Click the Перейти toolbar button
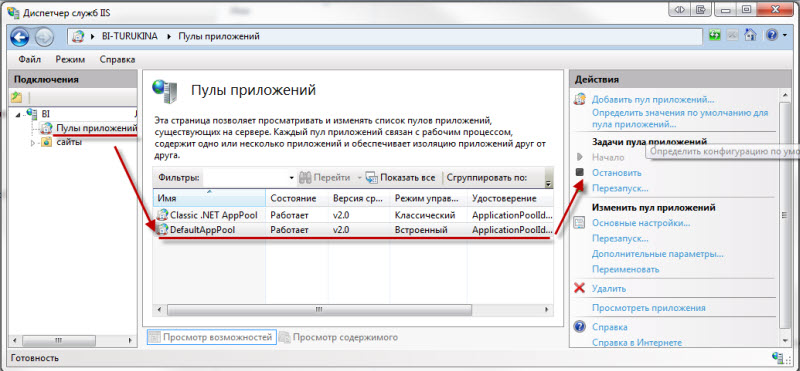 pos(325,178)
